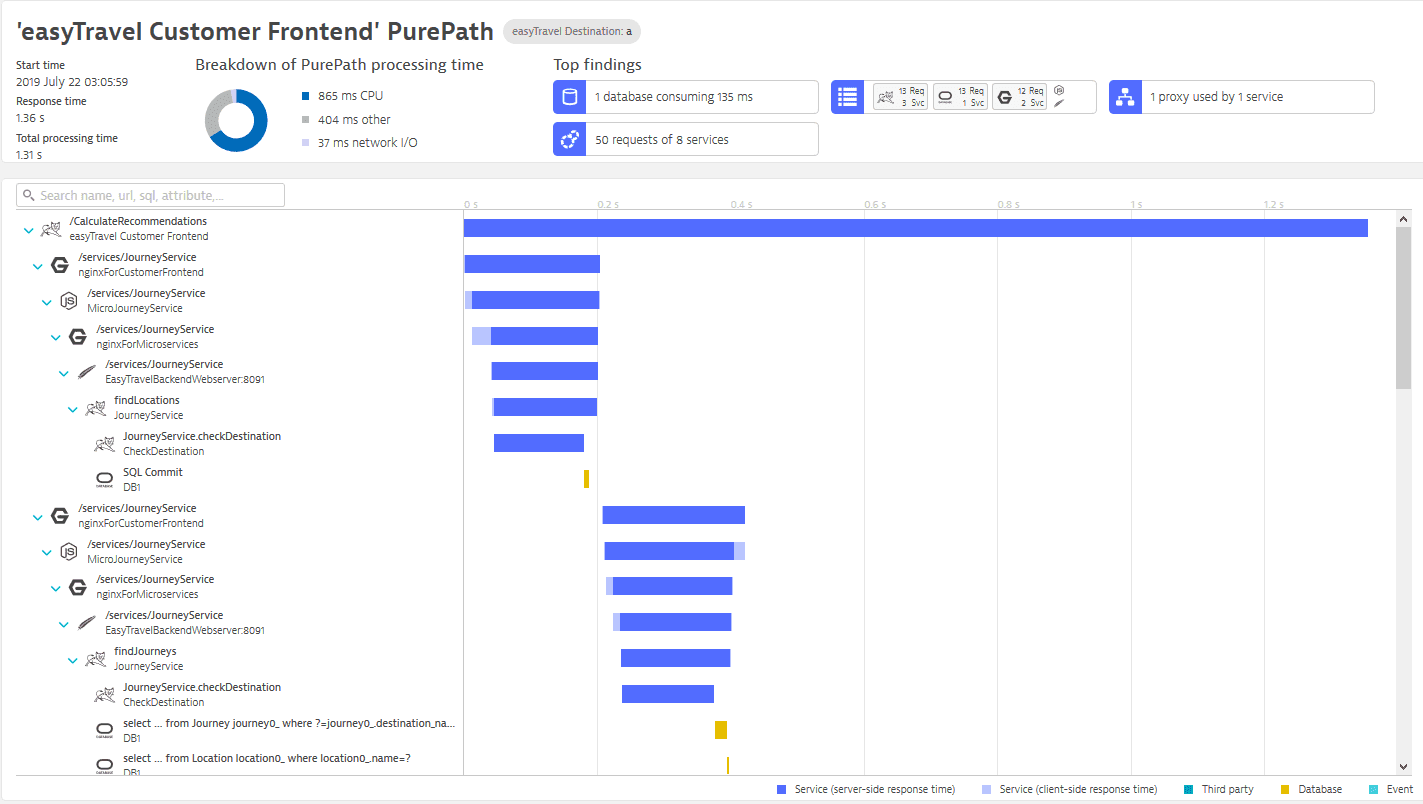Click the findJourneys timeline bar
The image size is (1423, 804).
click(676, 658)
